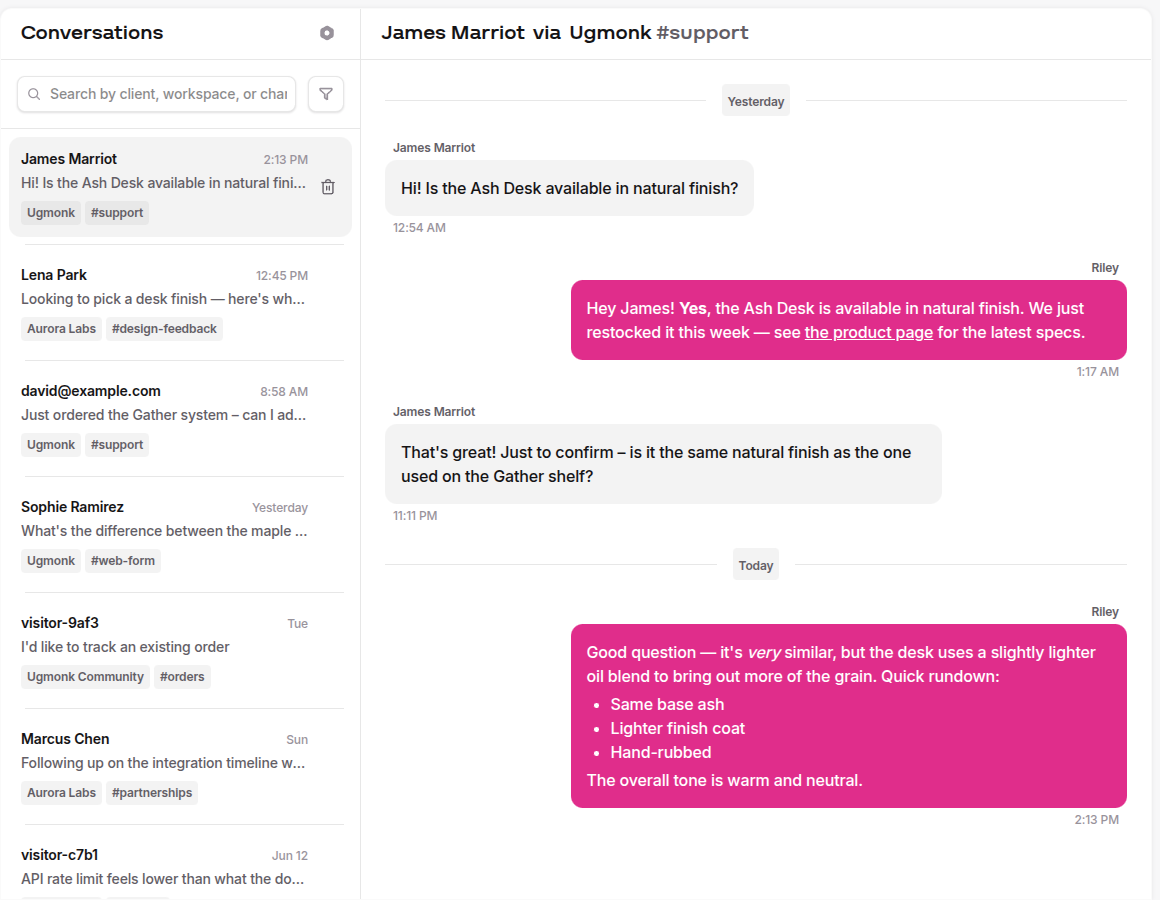Select James Marriot conversation

pos(180,186)
